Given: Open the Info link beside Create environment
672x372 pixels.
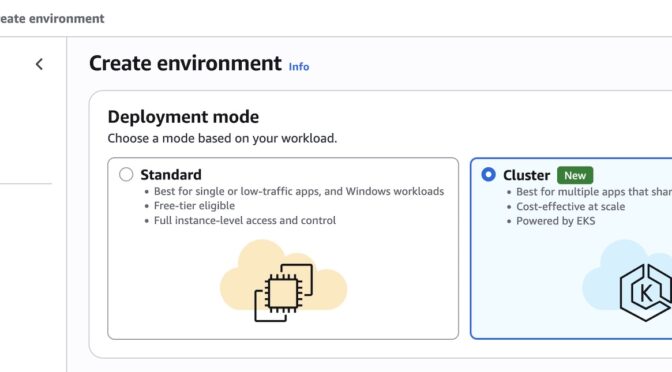Looking at the screenshot, I should pyautogui.click(x=299, y=67).
